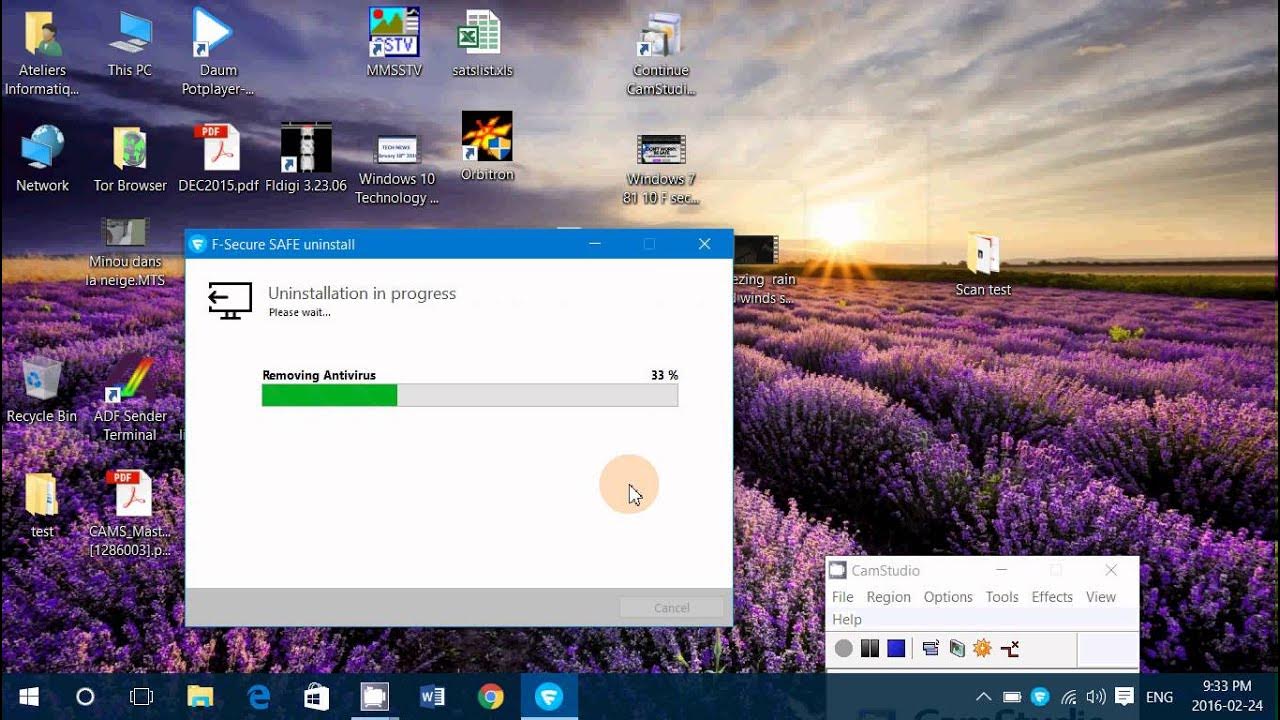Select the Ateliers Informatiq folder icon
This screenshot has height=720, width=1280.
tap(41, 54)
